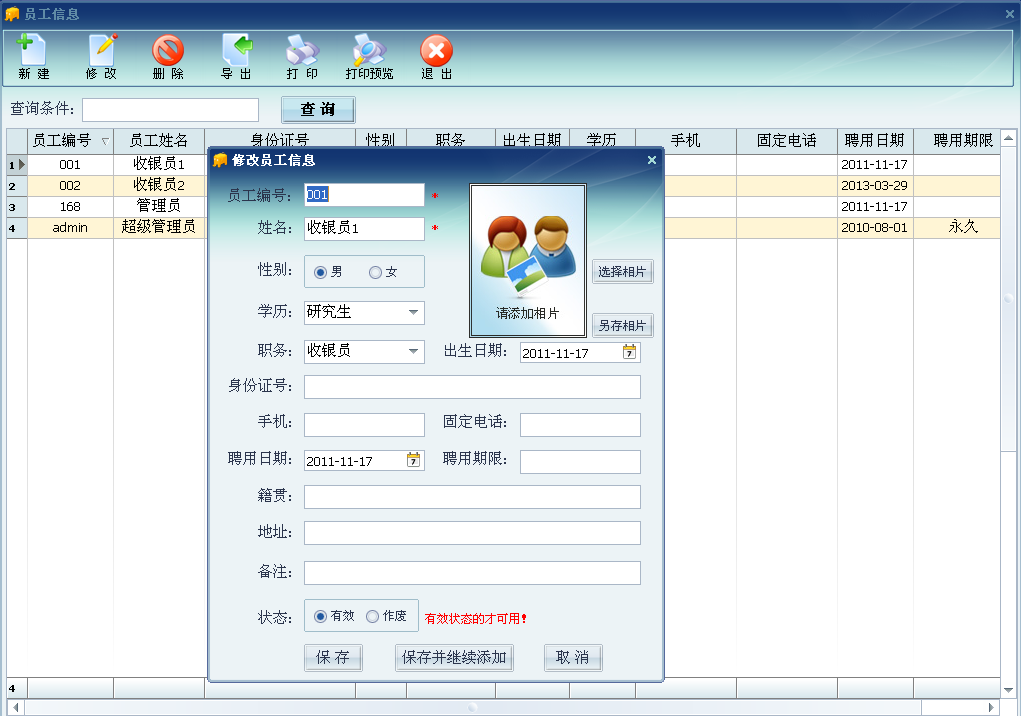Open the 聘用日期 date dropdown
This screenshot has height=716, width=1021.
coord(414,460)
